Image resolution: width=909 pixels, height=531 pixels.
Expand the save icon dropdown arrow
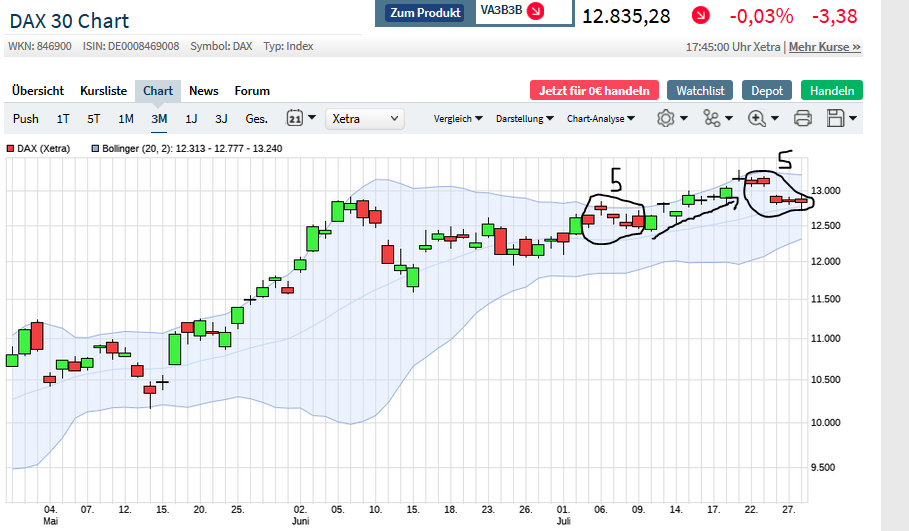point(853,118)
